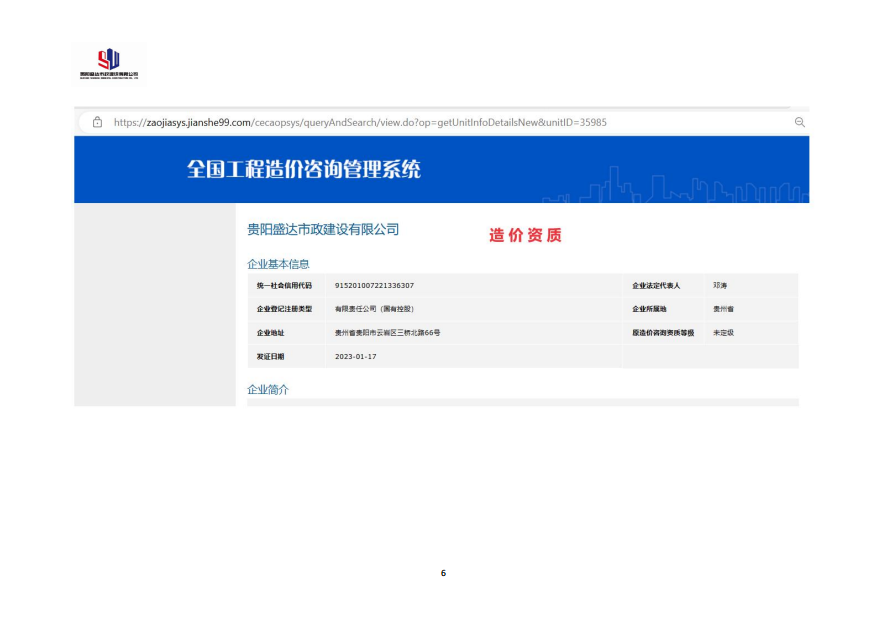Click the 企业简介 section heading
This screenshot has width=890, height=623.
268,389
